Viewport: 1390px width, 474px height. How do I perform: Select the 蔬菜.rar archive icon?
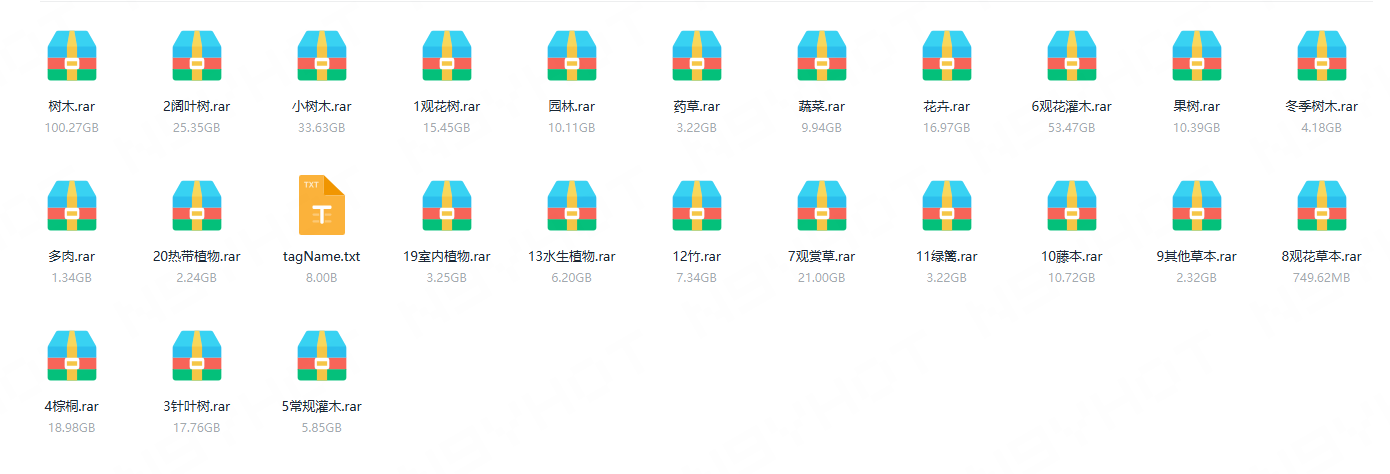click(x=822, y=55)
